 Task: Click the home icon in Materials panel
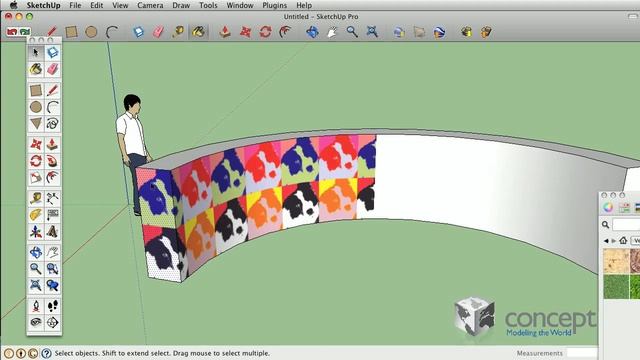pos(623,240)
